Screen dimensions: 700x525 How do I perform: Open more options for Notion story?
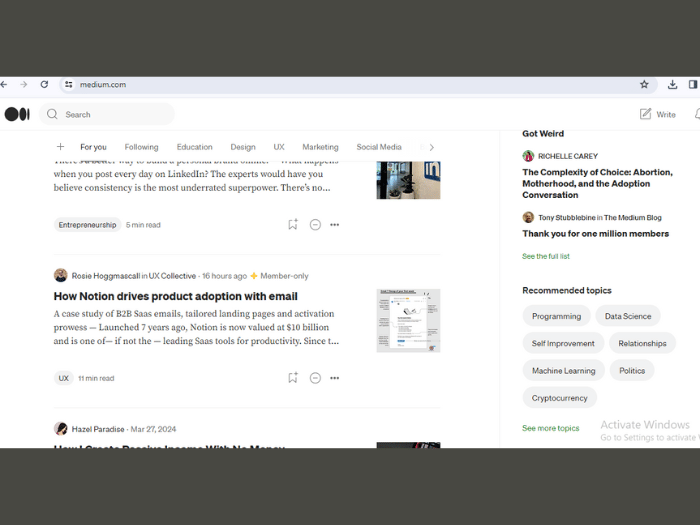tap(334, 378)
